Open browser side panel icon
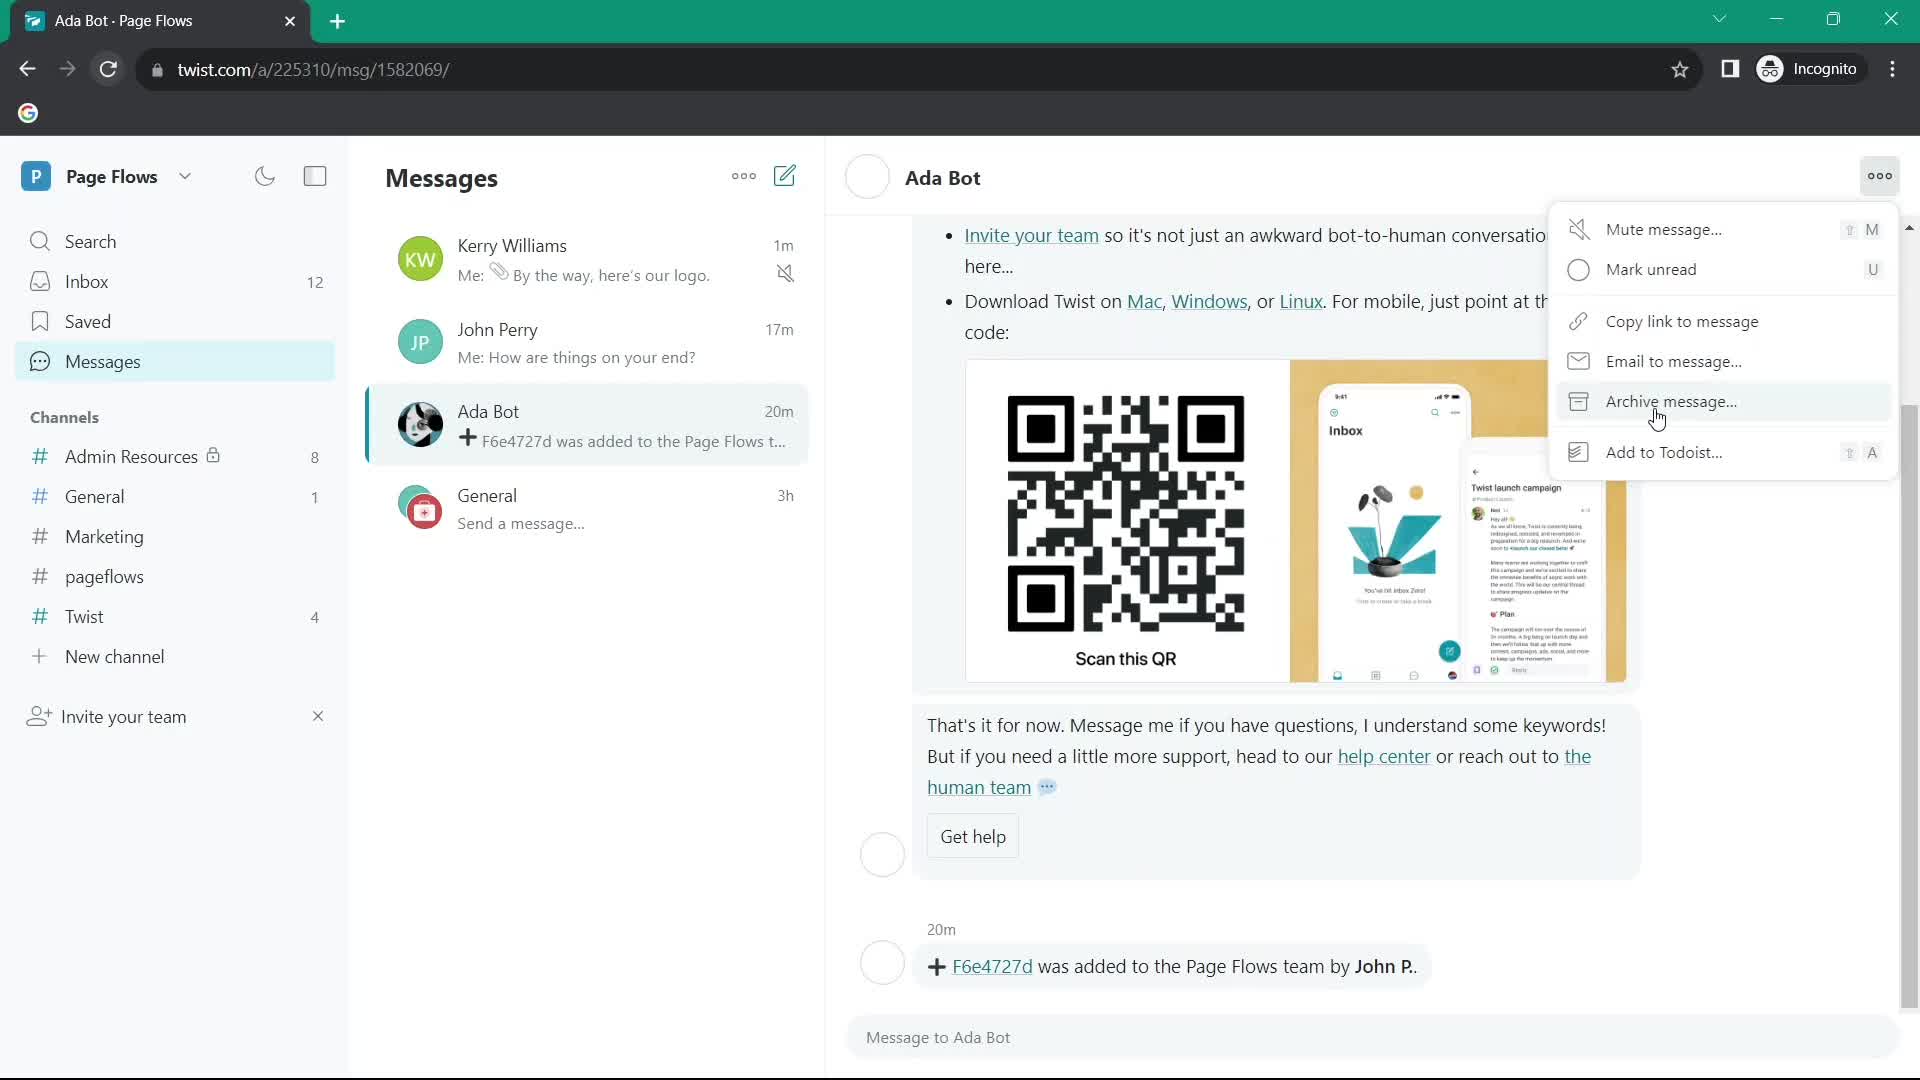This screenshot has width=1920, height=1080. point(1730,69)
